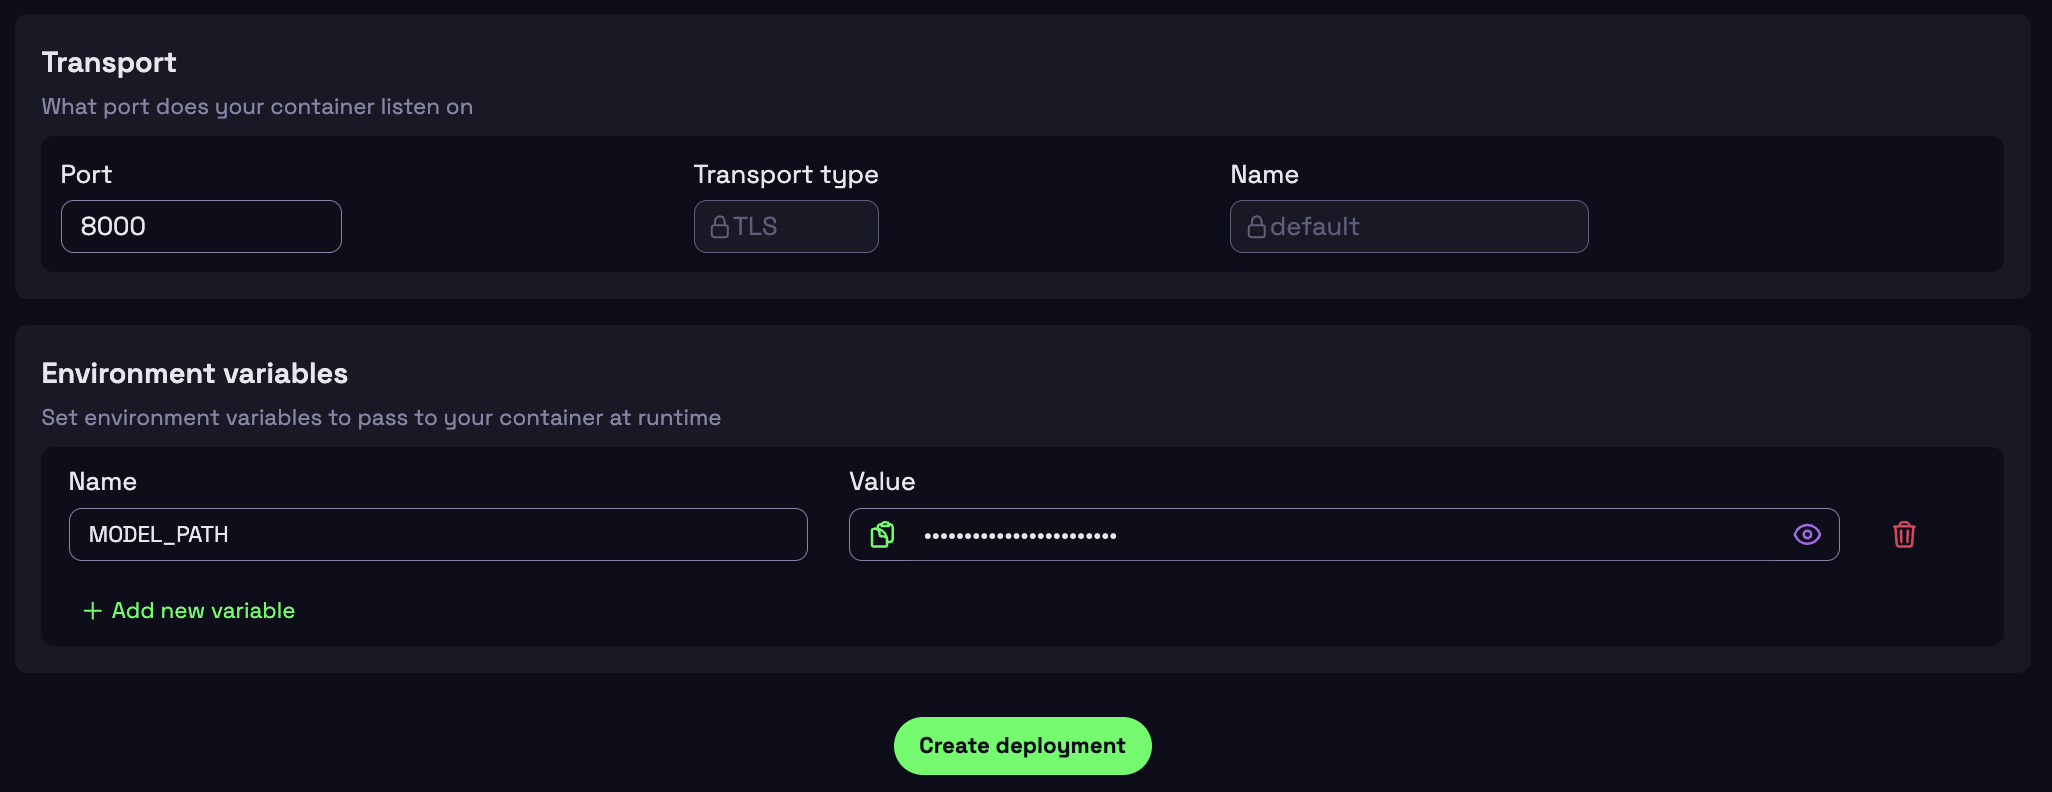The image size is (2052, 792).
Task: Click the Transport type label
Action: [786, 175]
